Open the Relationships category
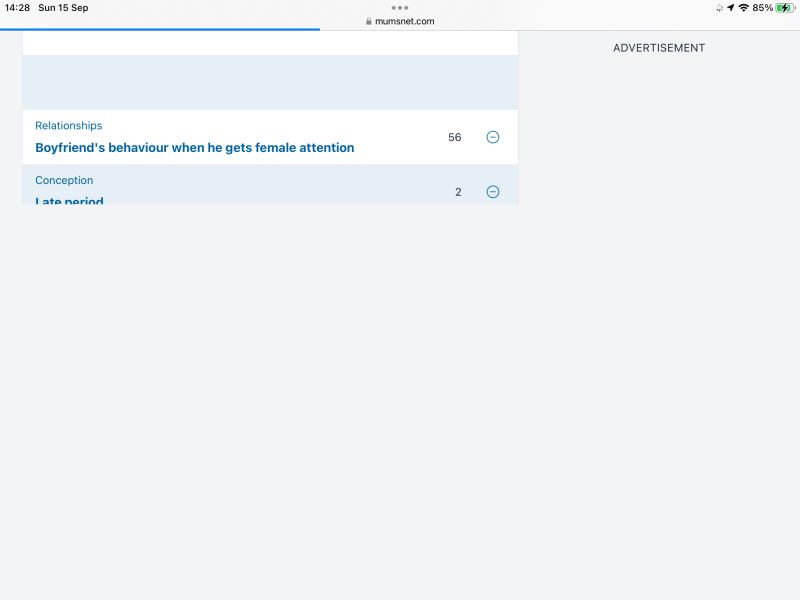The height and width of the screenshot is (600, 800). [x=68, y=126]
